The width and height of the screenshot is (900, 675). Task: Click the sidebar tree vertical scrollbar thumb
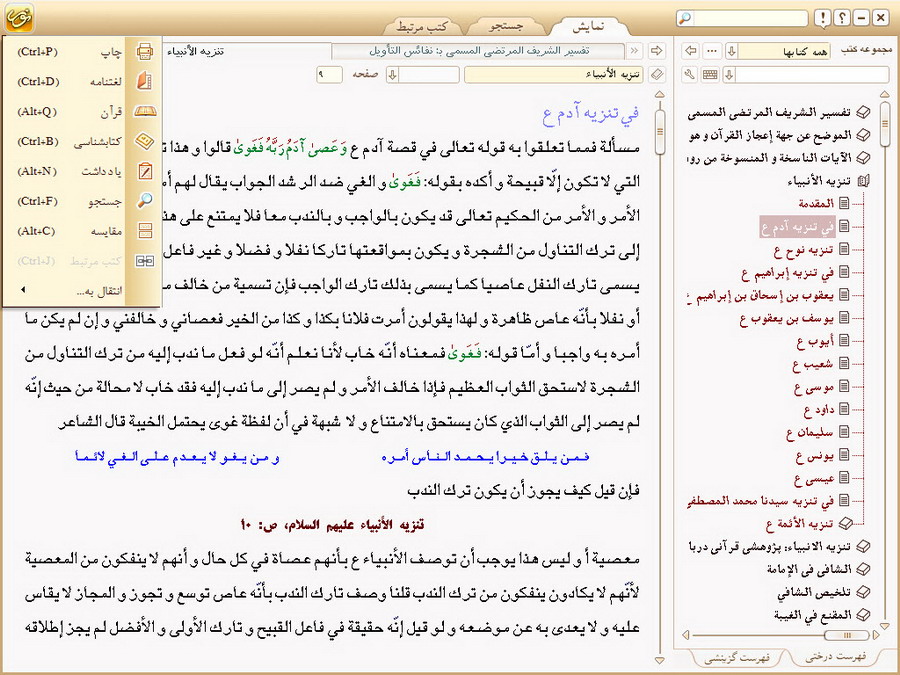pyautogui.click(x=885, y=123)
